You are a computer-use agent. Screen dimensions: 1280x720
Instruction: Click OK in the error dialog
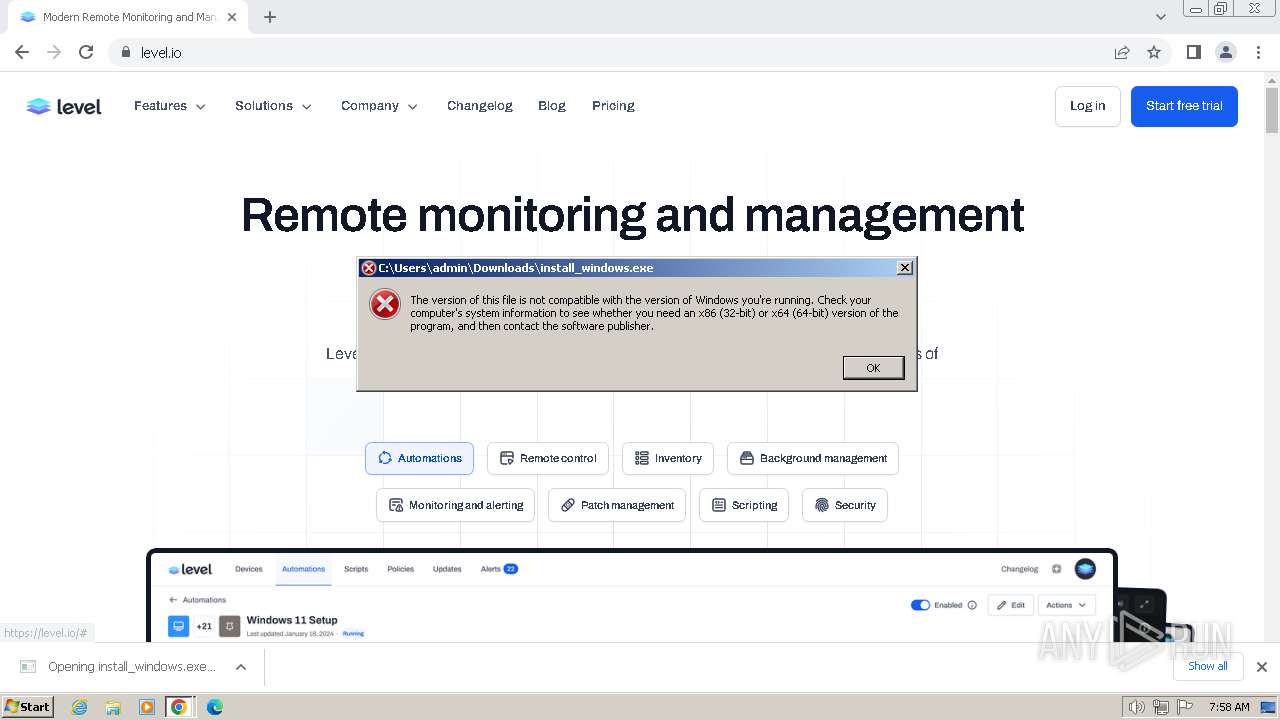coord(873,368)
